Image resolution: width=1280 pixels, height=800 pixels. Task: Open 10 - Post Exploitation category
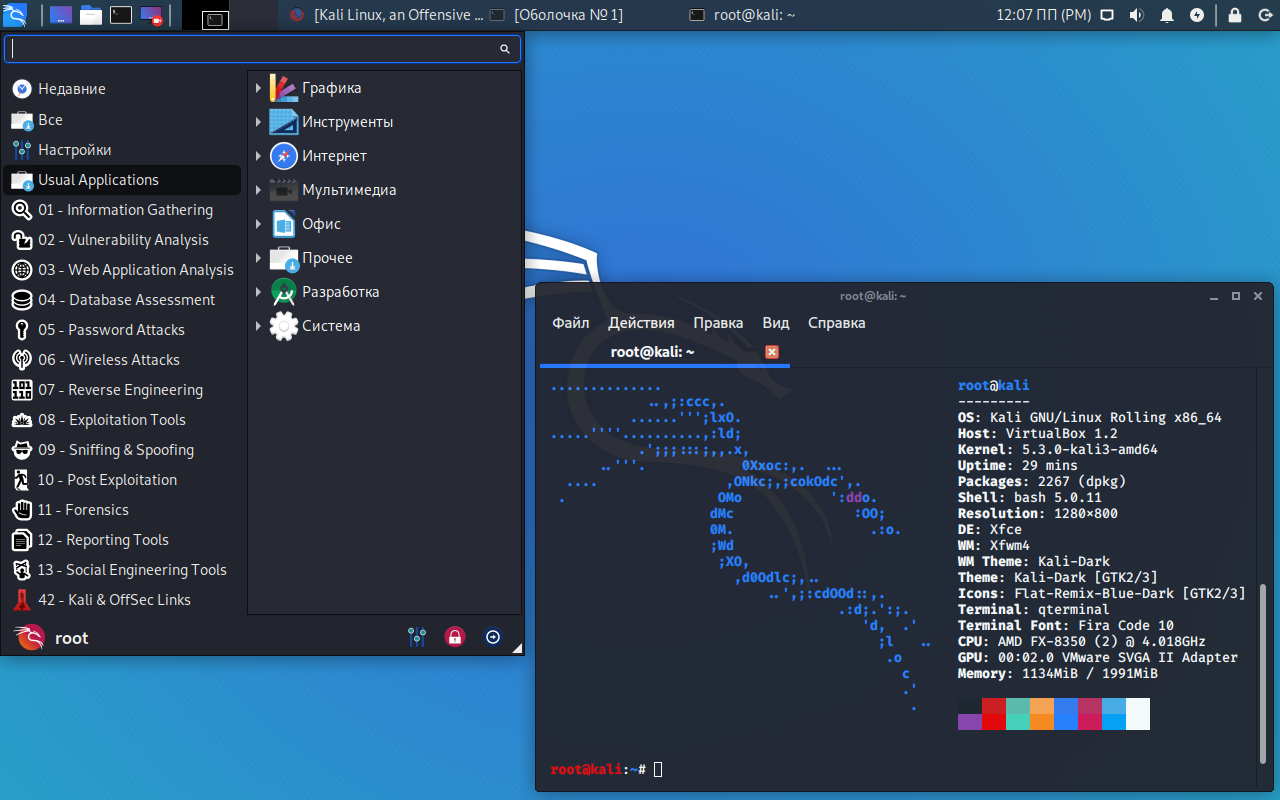(122, 480)
